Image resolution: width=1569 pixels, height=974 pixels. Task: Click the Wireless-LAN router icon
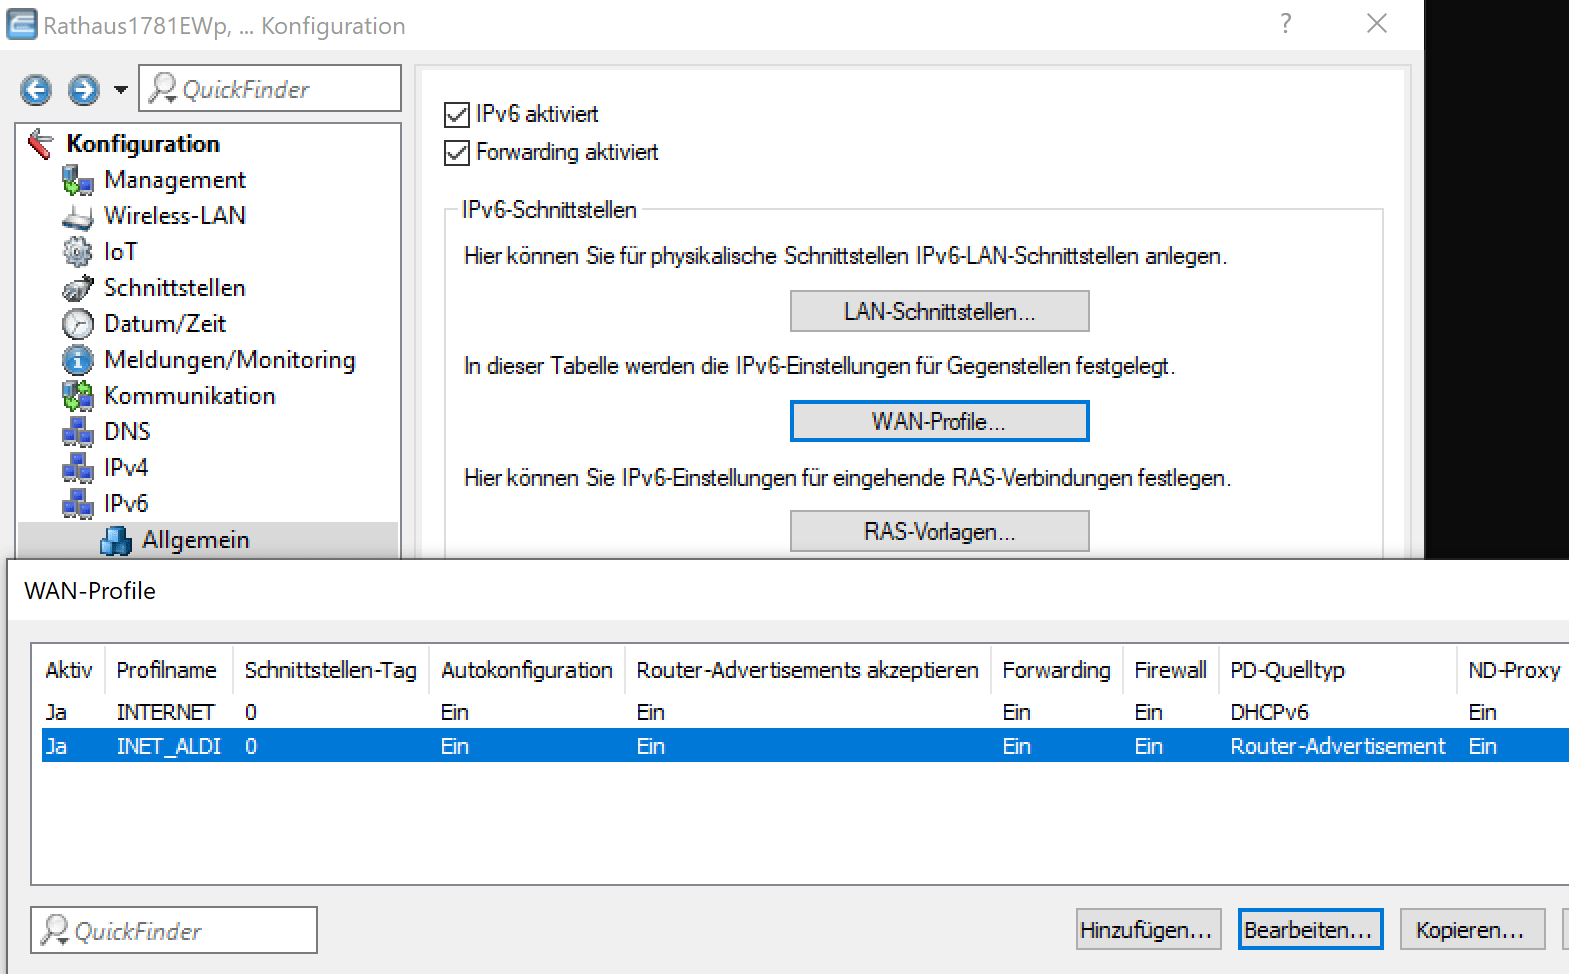click(78, 216)
